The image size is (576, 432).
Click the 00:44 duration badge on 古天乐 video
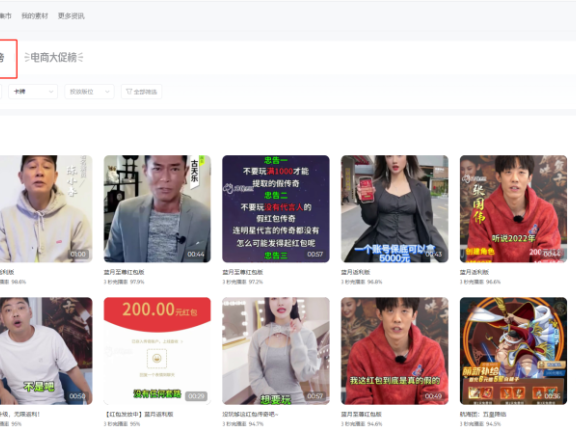pos(195,254)
